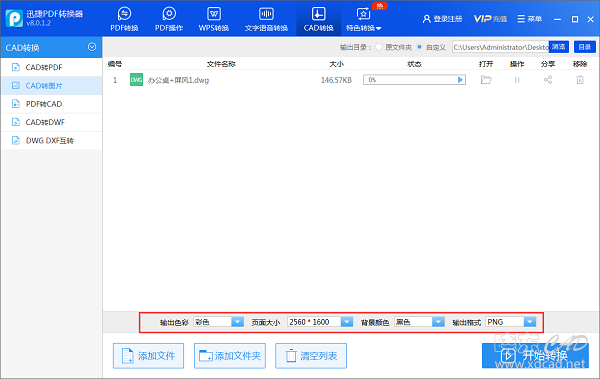
Task: Open the 背景颜色 dropdown
Action: pyautogui.click(x=419, y=322)
